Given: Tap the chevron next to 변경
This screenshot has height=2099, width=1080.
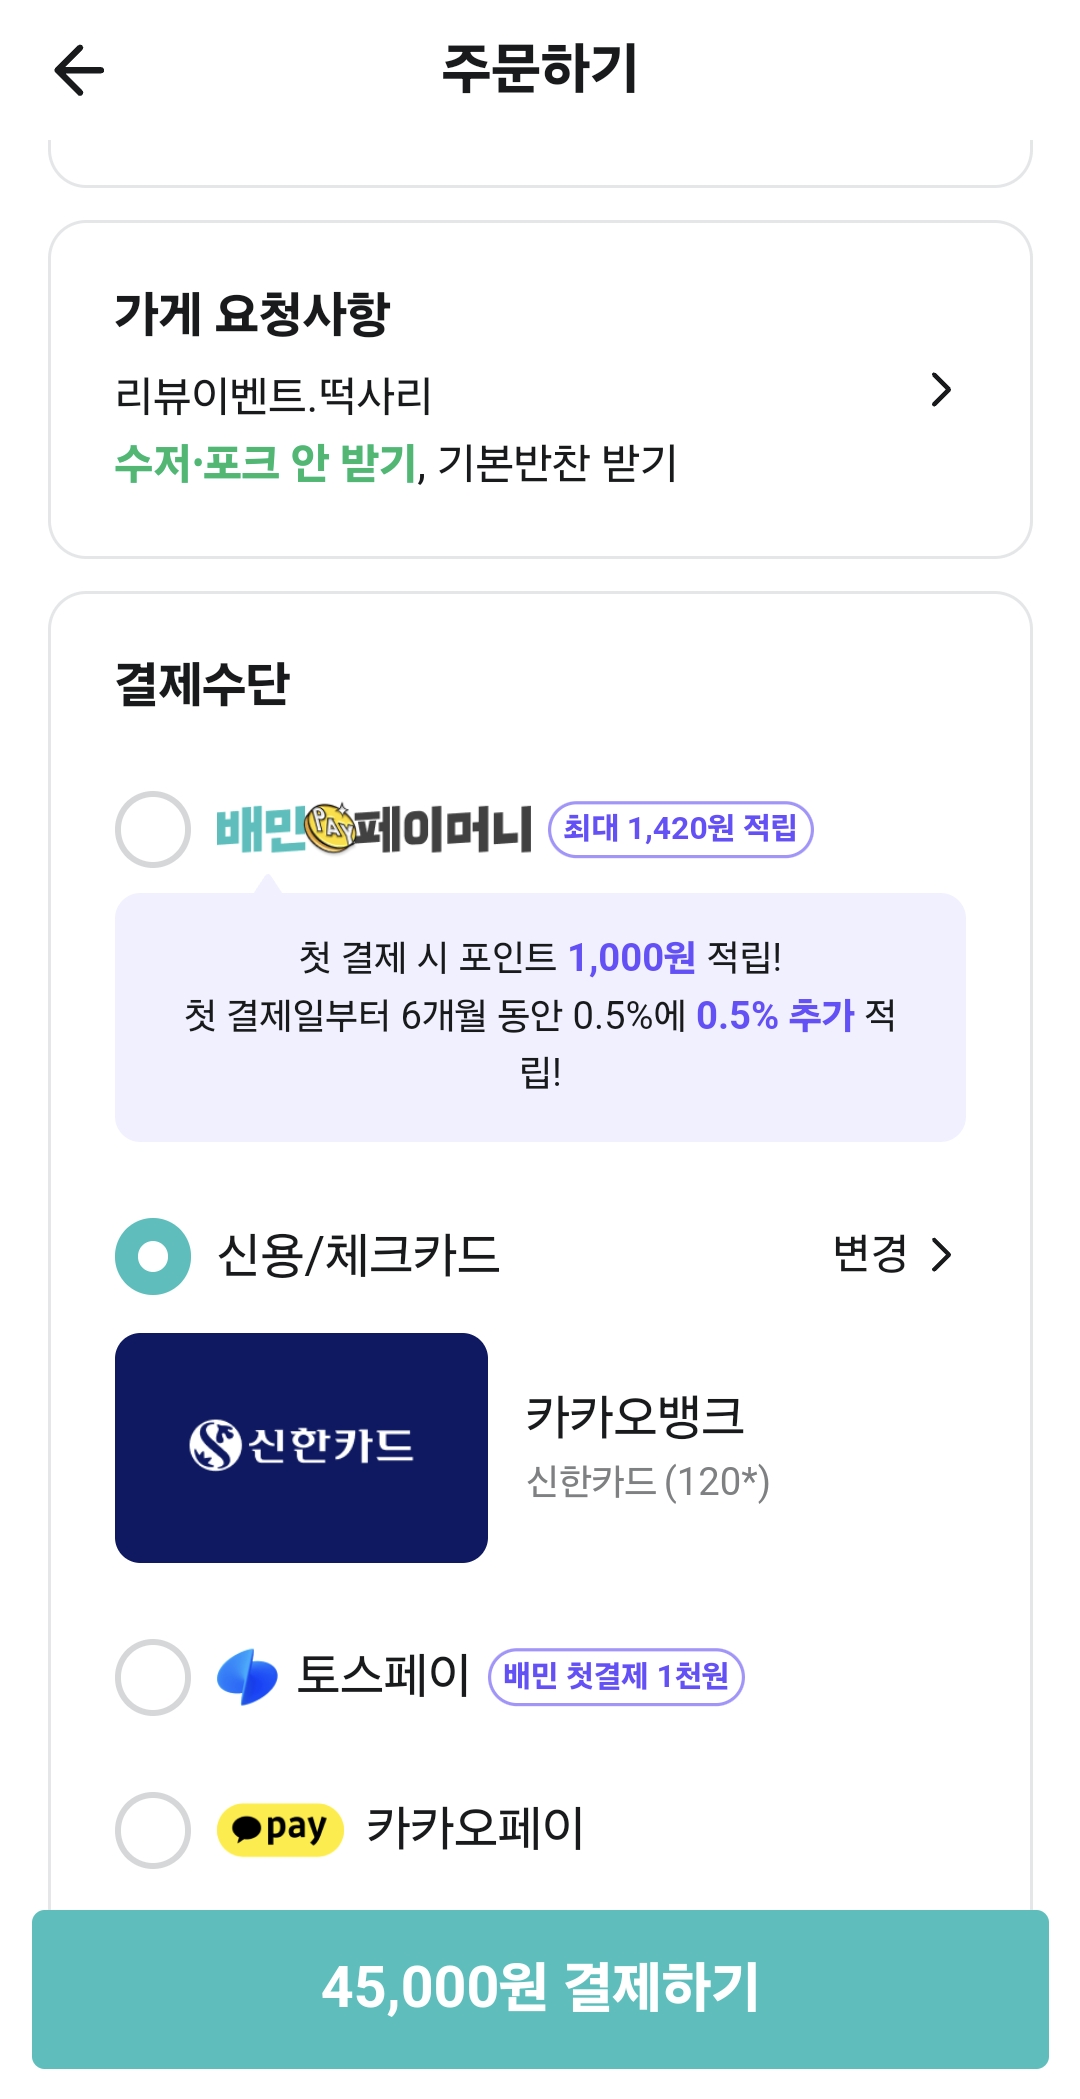Looking at the screenshot, I should pos(941,1255).
